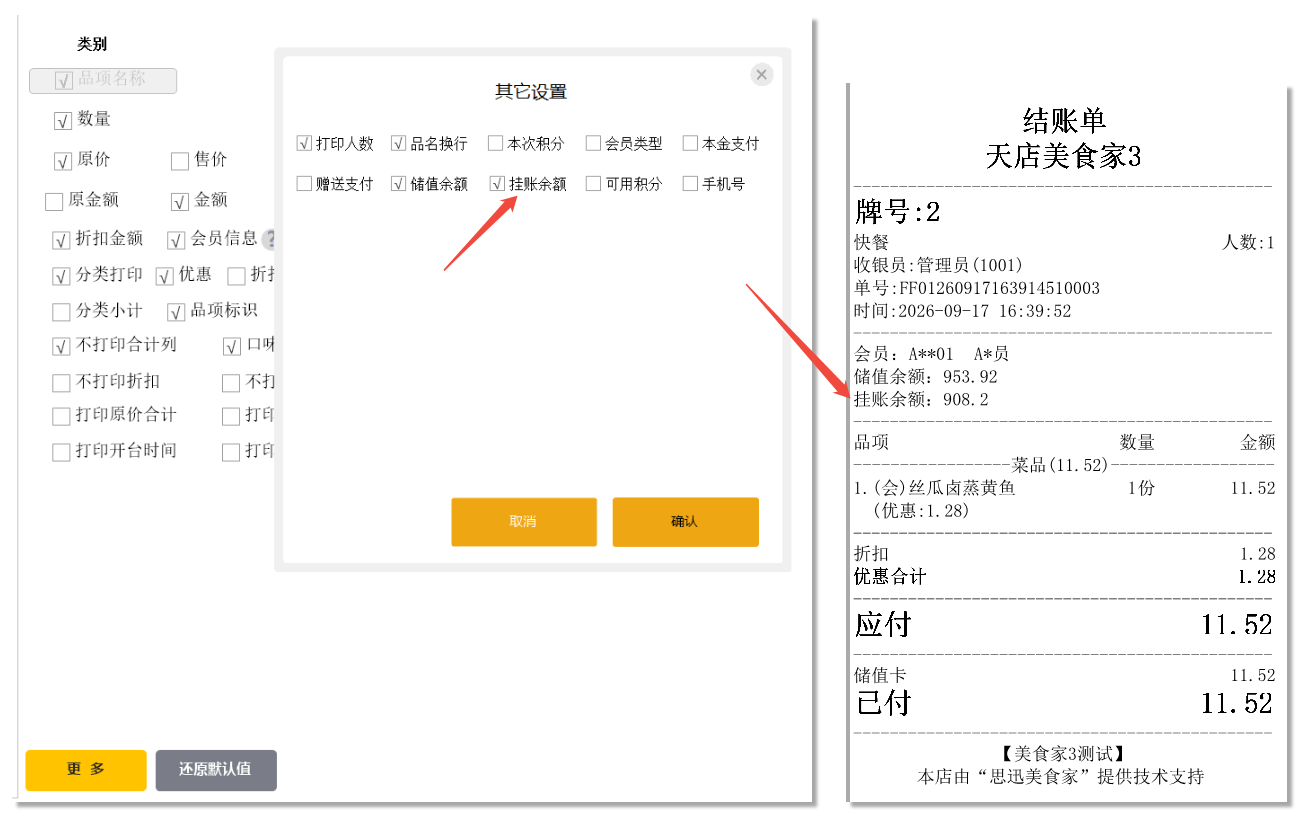
Task: Enable the 本金支付 option
Action: coord(690,144)
